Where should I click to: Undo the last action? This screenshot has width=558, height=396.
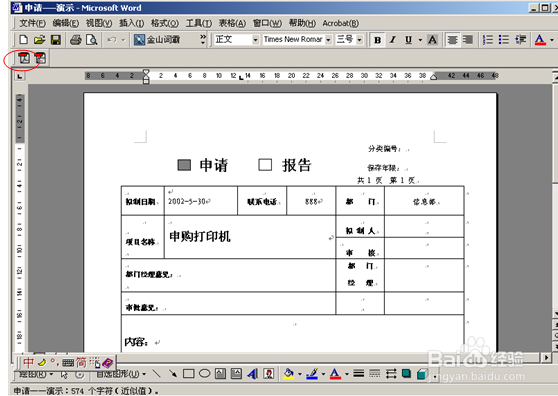(112, 39)
